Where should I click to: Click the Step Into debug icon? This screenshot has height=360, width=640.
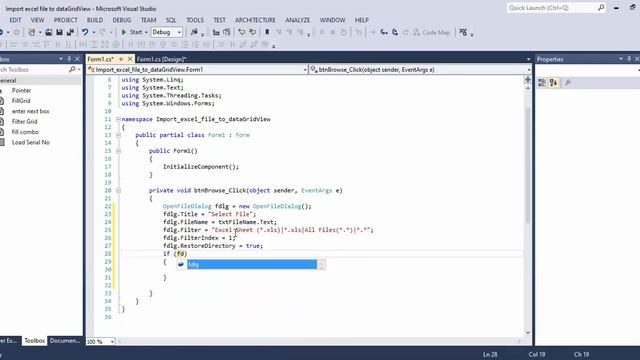(x=384, y=32)
